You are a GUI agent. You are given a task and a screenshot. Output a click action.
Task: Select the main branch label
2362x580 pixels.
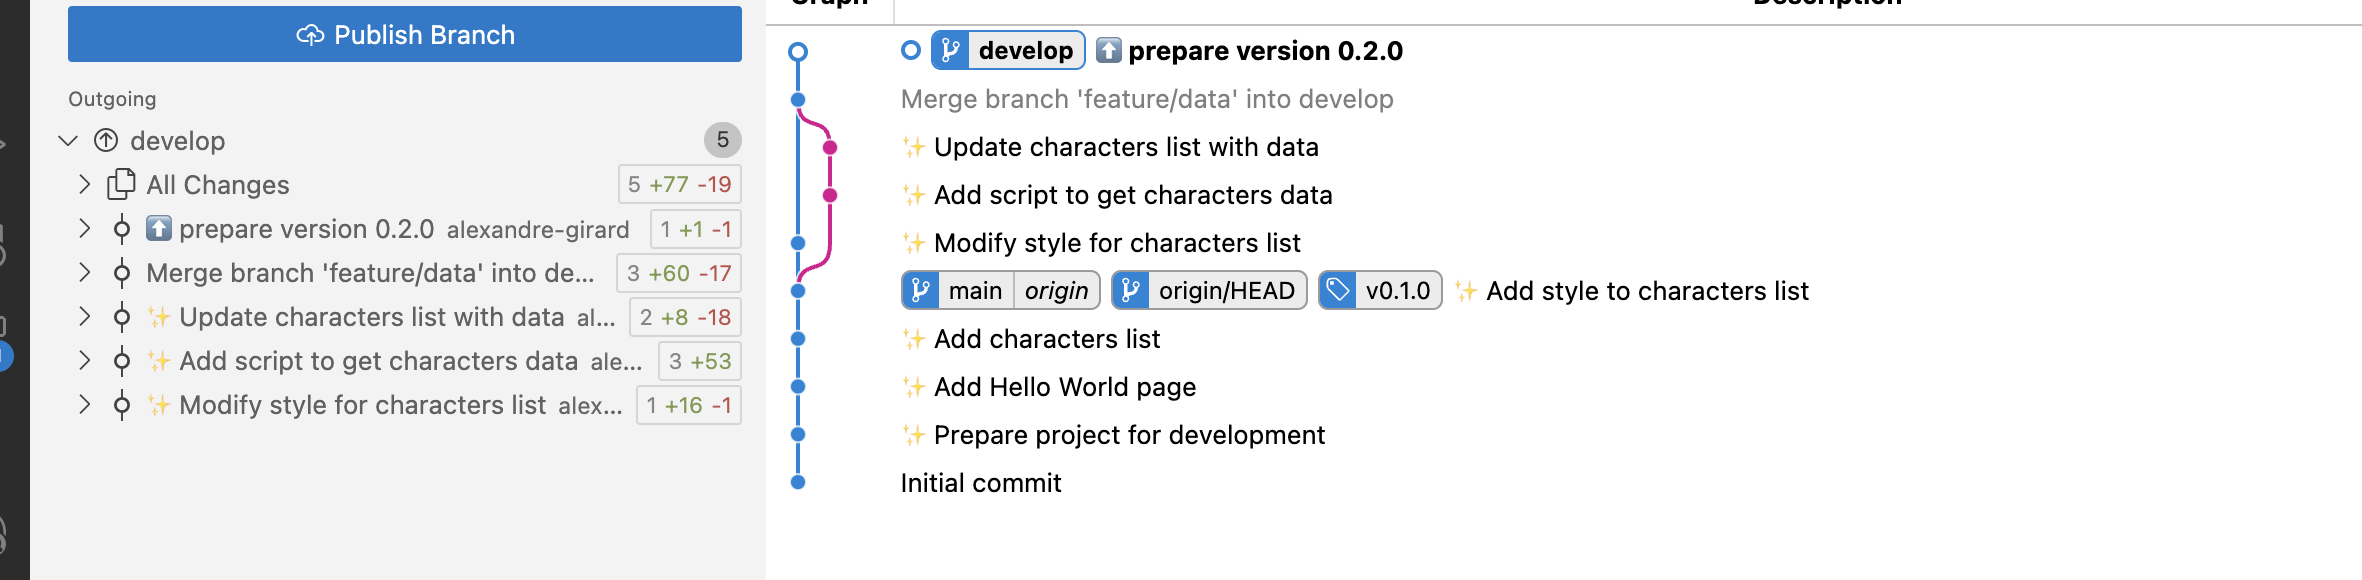pos(975,291)
